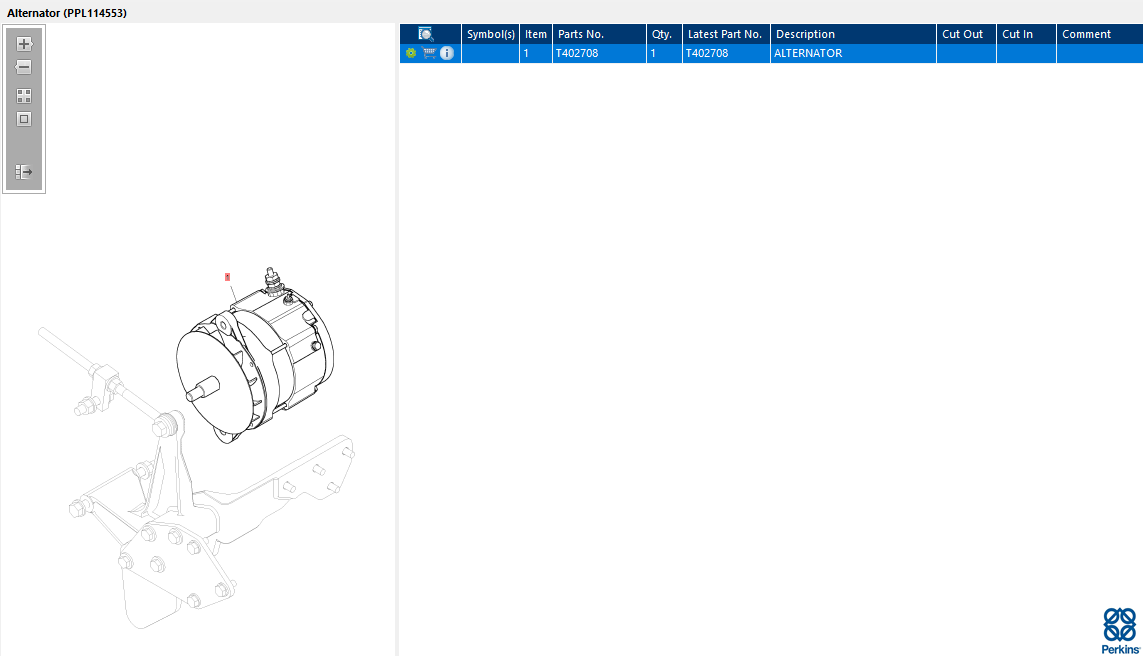Click the Perkins logo
The image size is (1143, 656).
click(1120, 631)
